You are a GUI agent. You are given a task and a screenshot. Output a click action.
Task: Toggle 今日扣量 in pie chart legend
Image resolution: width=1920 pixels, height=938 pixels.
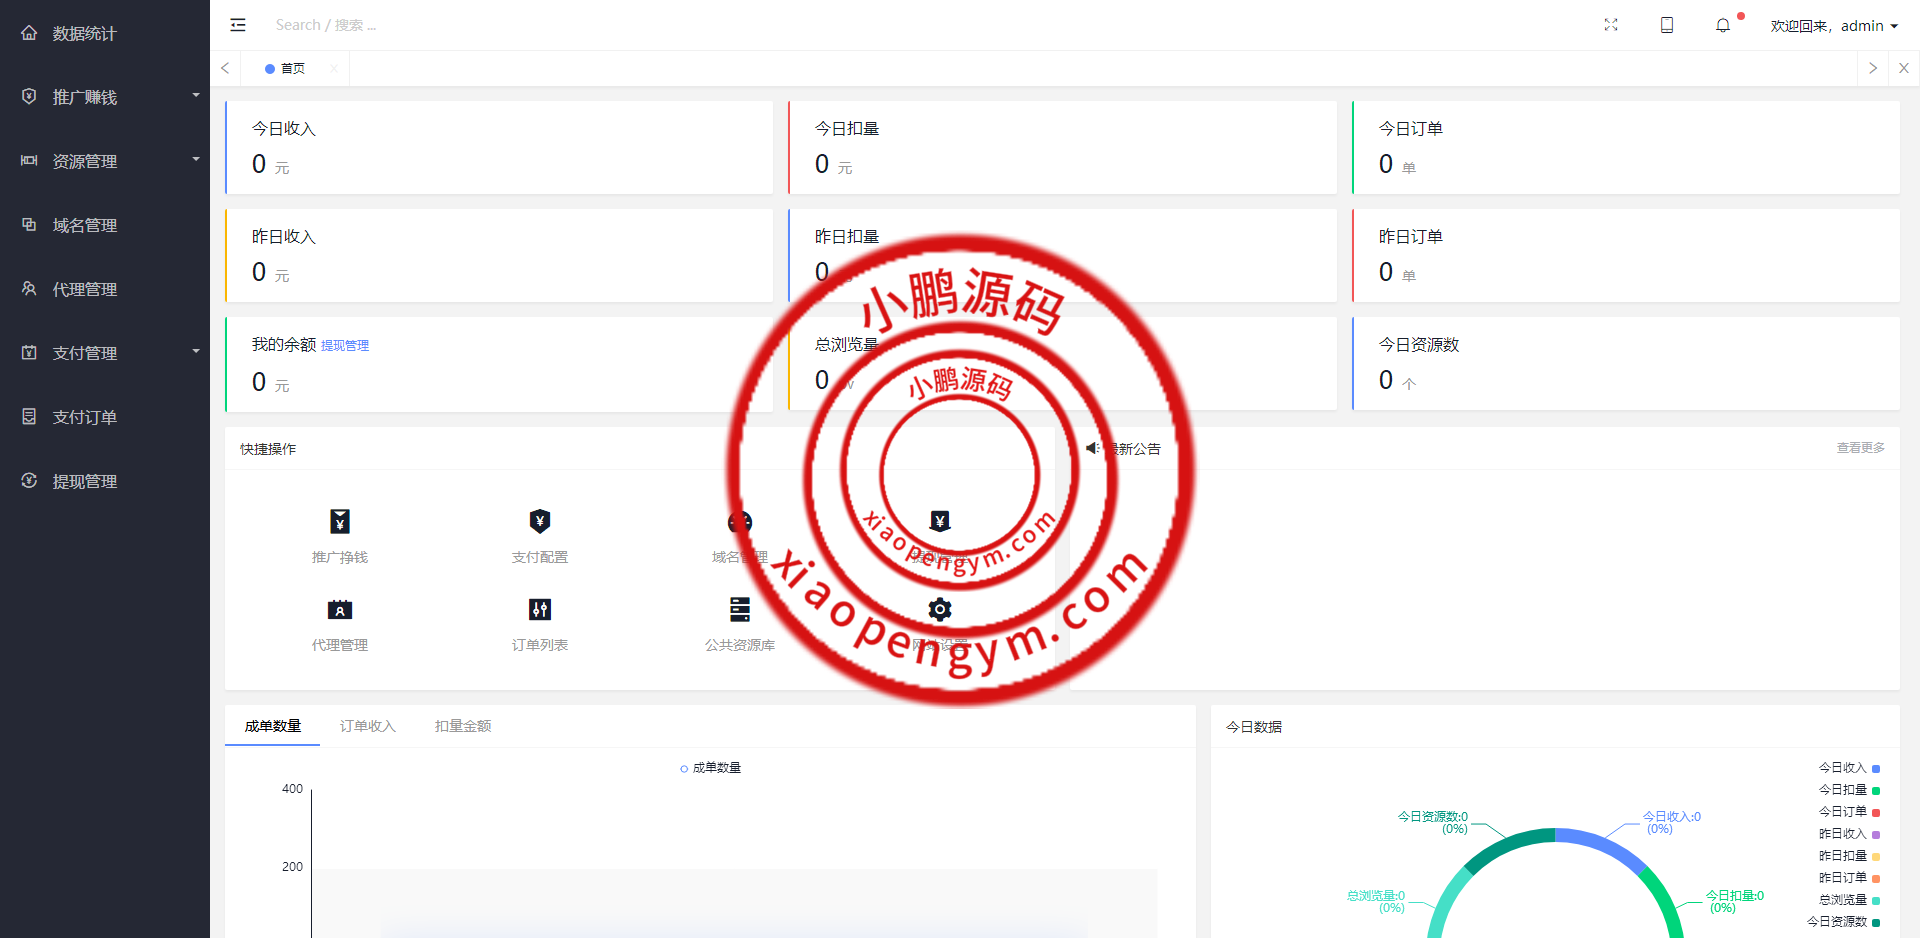pos(1849,790)
